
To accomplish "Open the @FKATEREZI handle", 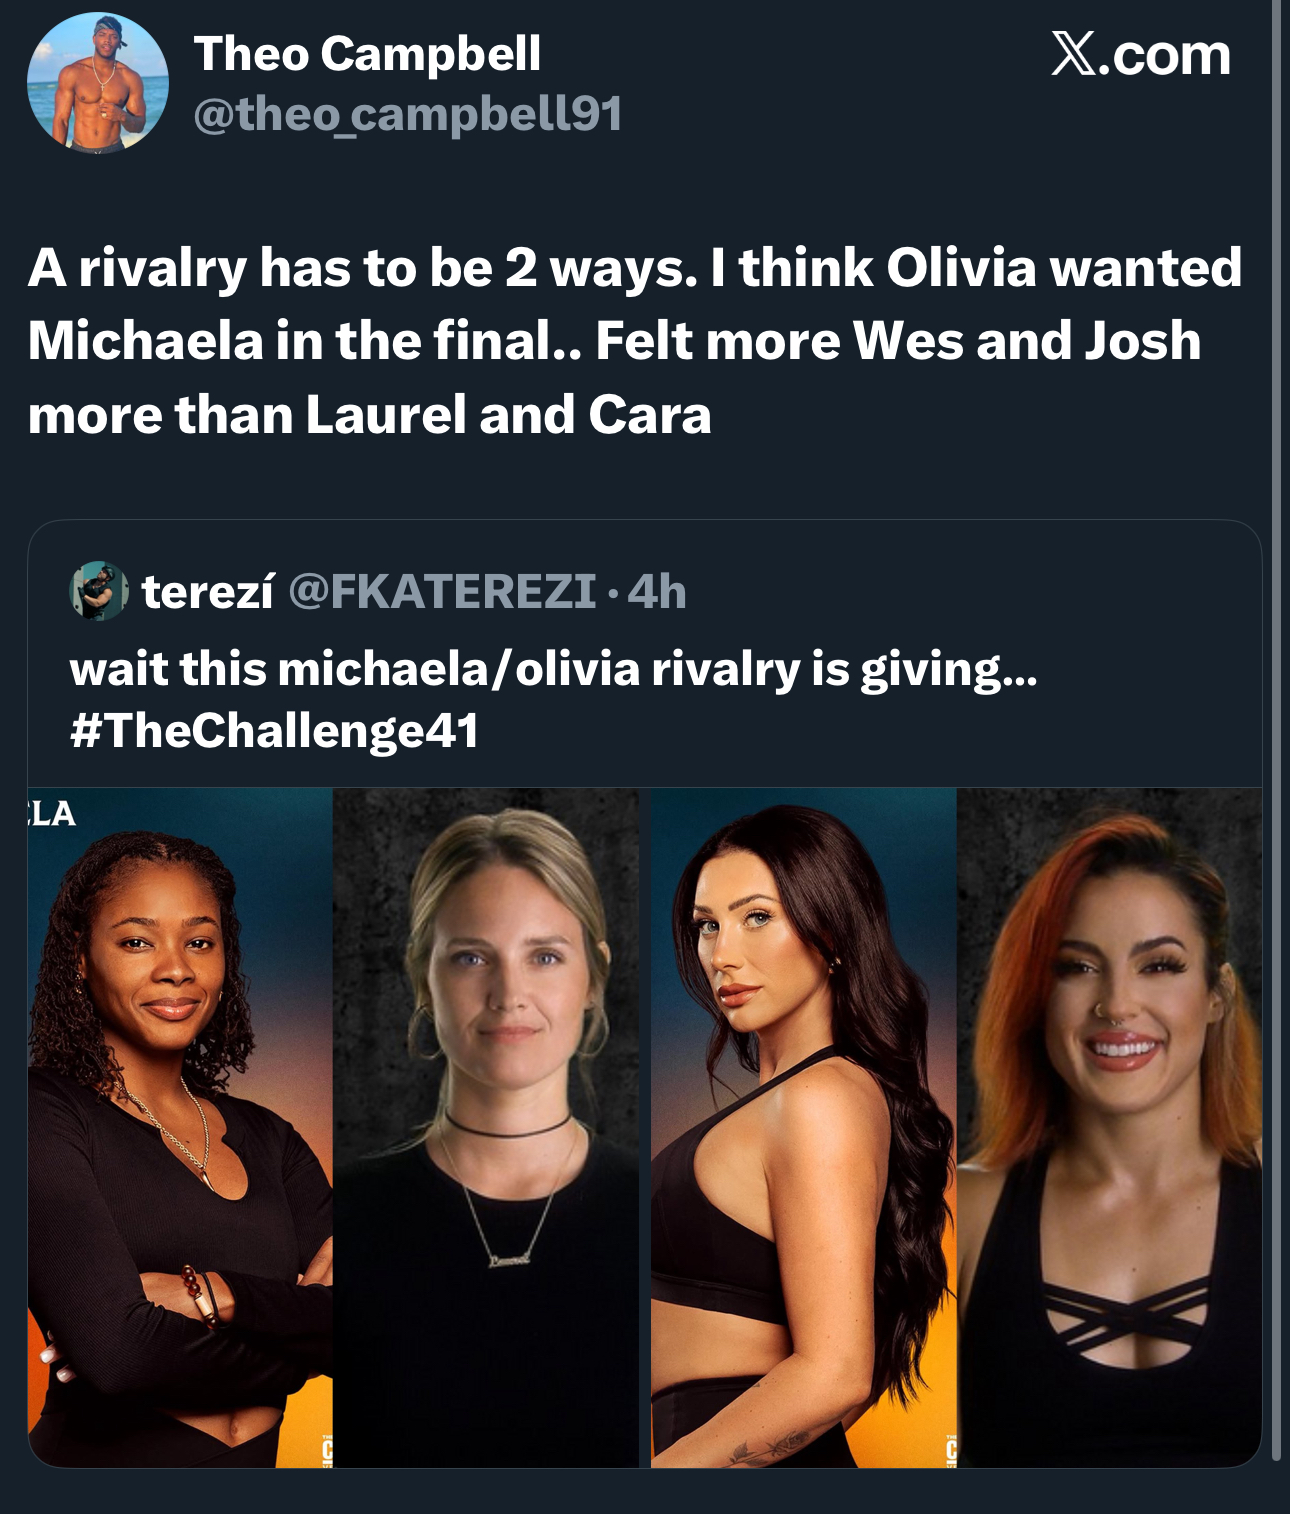I will point(442,591).
